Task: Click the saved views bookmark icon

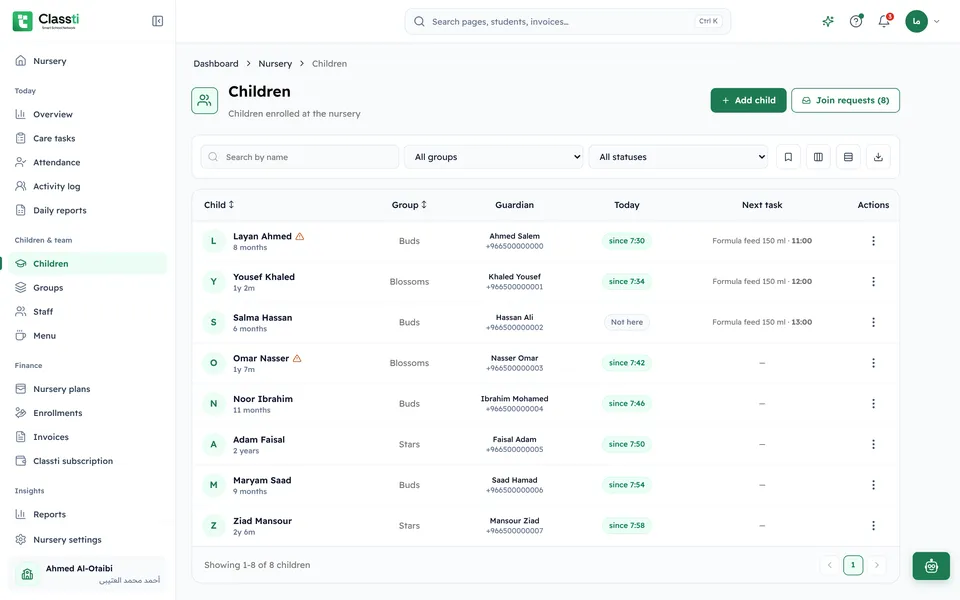Action: click(788, 157)
